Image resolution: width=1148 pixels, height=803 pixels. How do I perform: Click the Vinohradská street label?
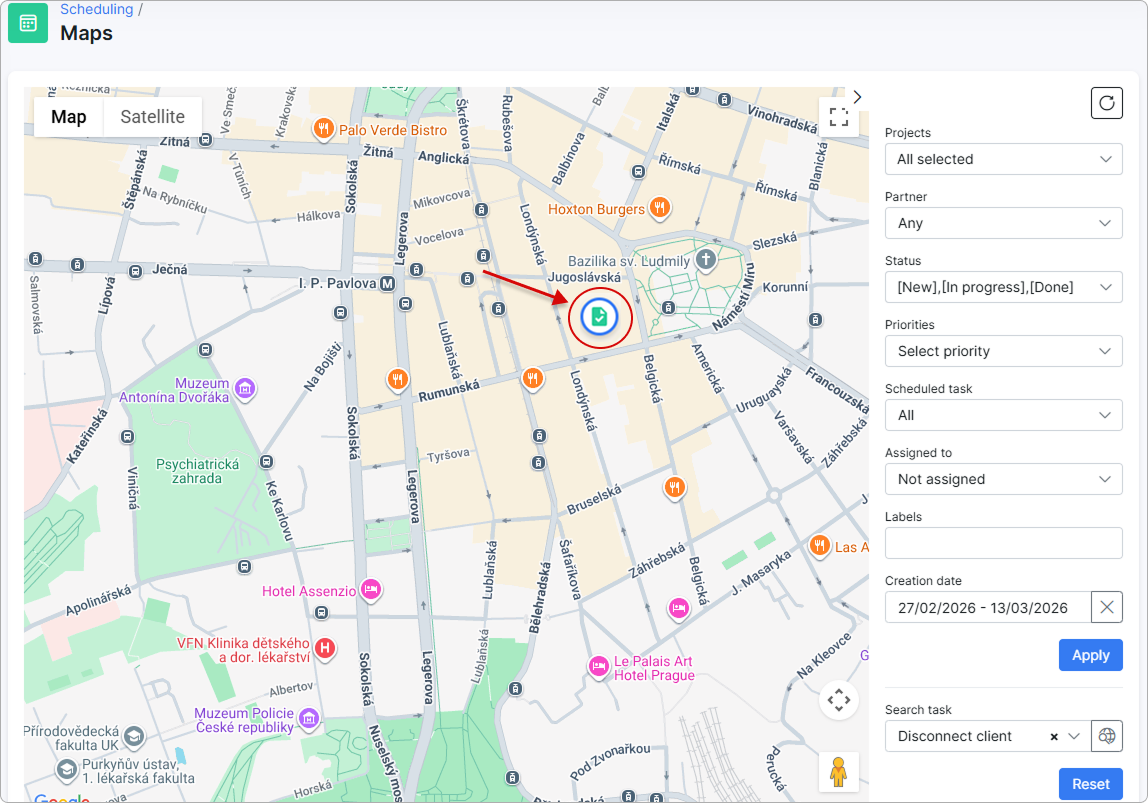[782, 119]
